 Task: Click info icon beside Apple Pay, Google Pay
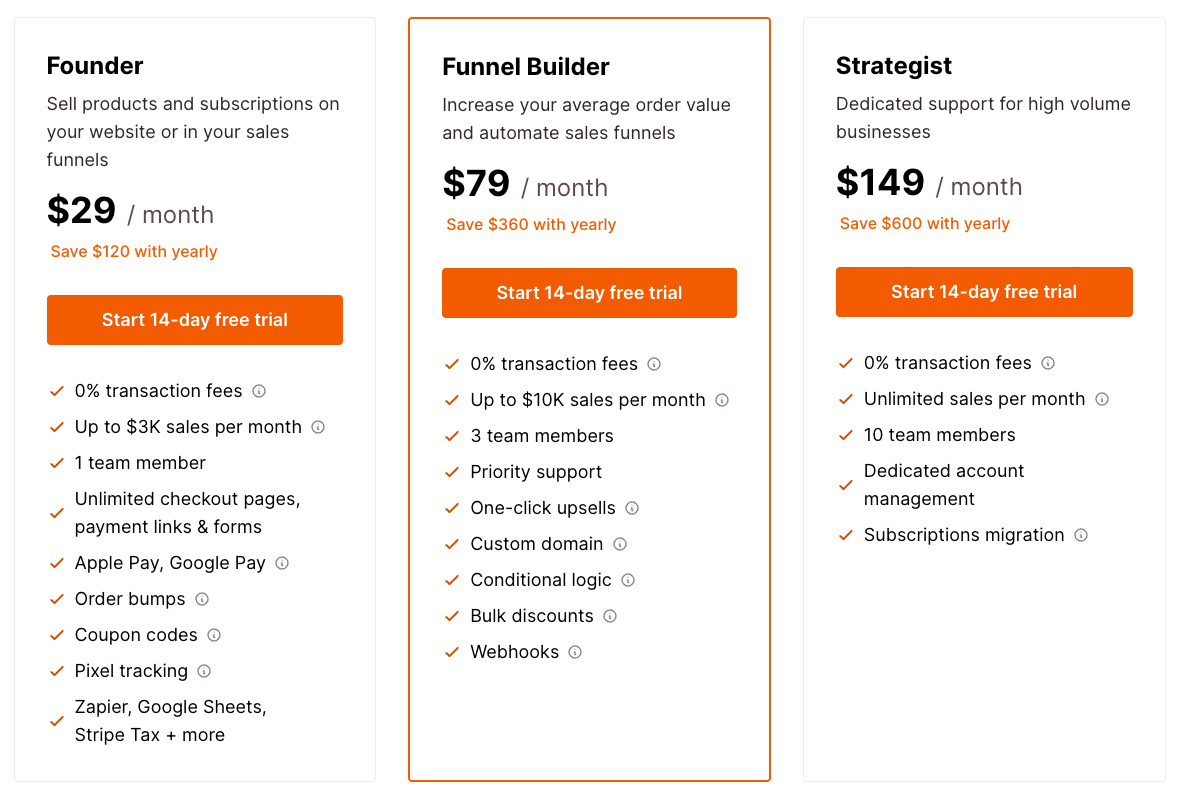(282, 563)
